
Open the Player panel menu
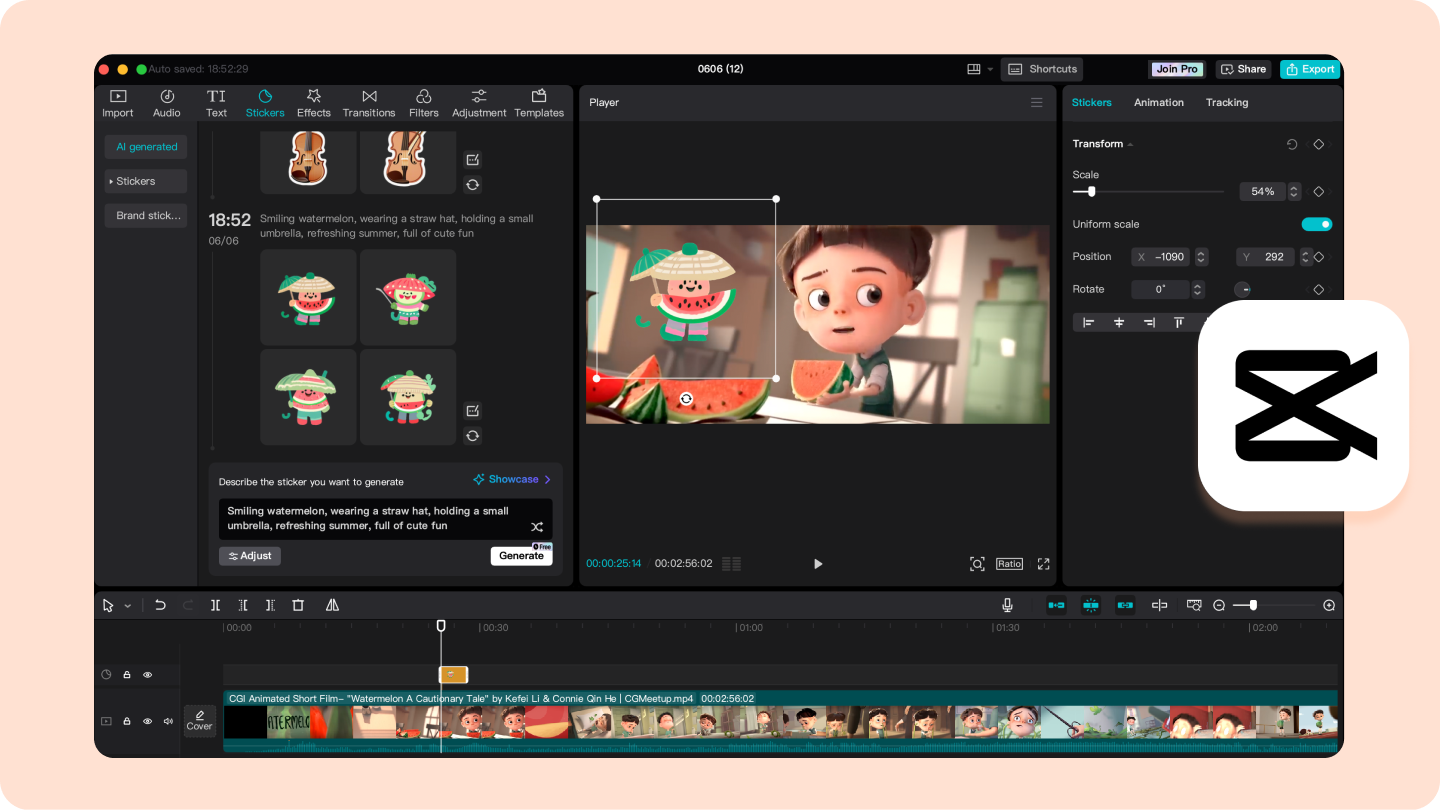(1037, 102)
